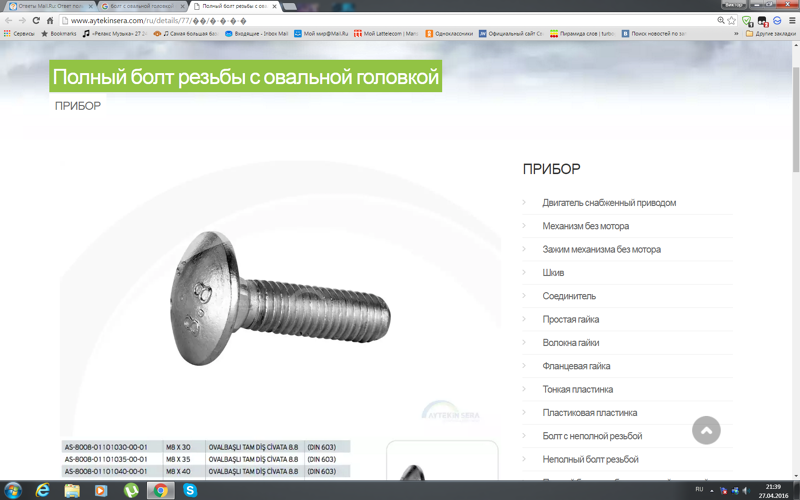Screen dimensions: 800x500
Task: Open the Пирамида слов bookmark
Action: (x=582, y=34)
